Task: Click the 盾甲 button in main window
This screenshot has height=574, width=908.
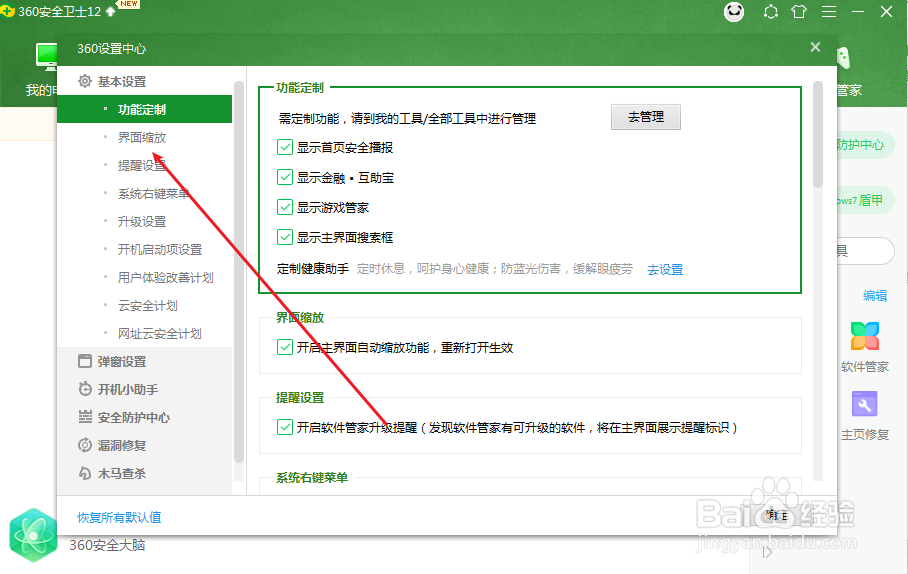Action: [x=865, y=200]
